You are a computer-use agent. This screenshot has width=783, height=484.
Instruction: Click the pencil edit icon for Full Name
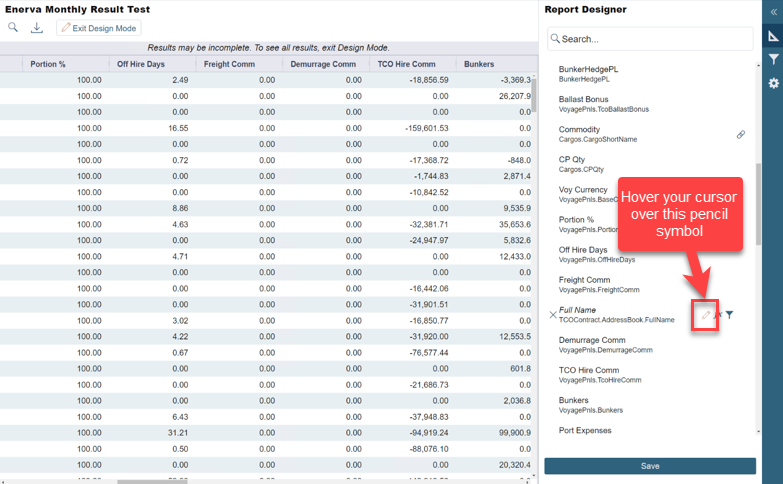(x=705, y=315)
